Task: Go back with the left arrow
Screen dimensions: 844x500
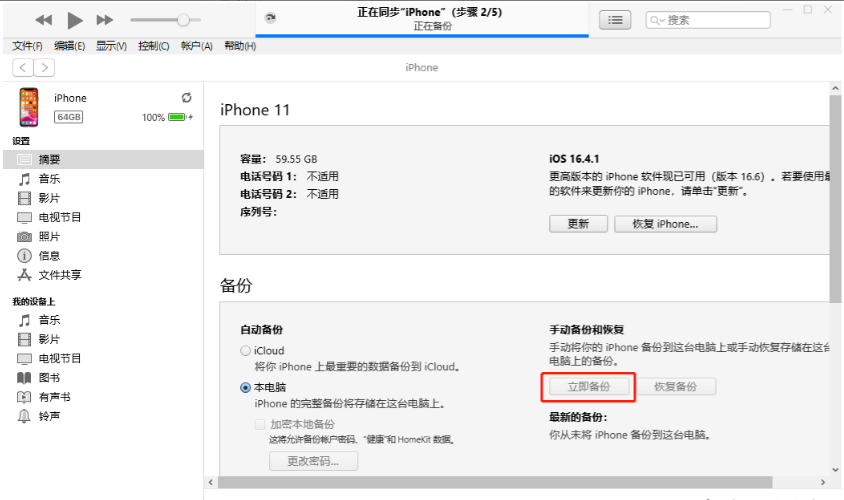Action: coord(23,67)
